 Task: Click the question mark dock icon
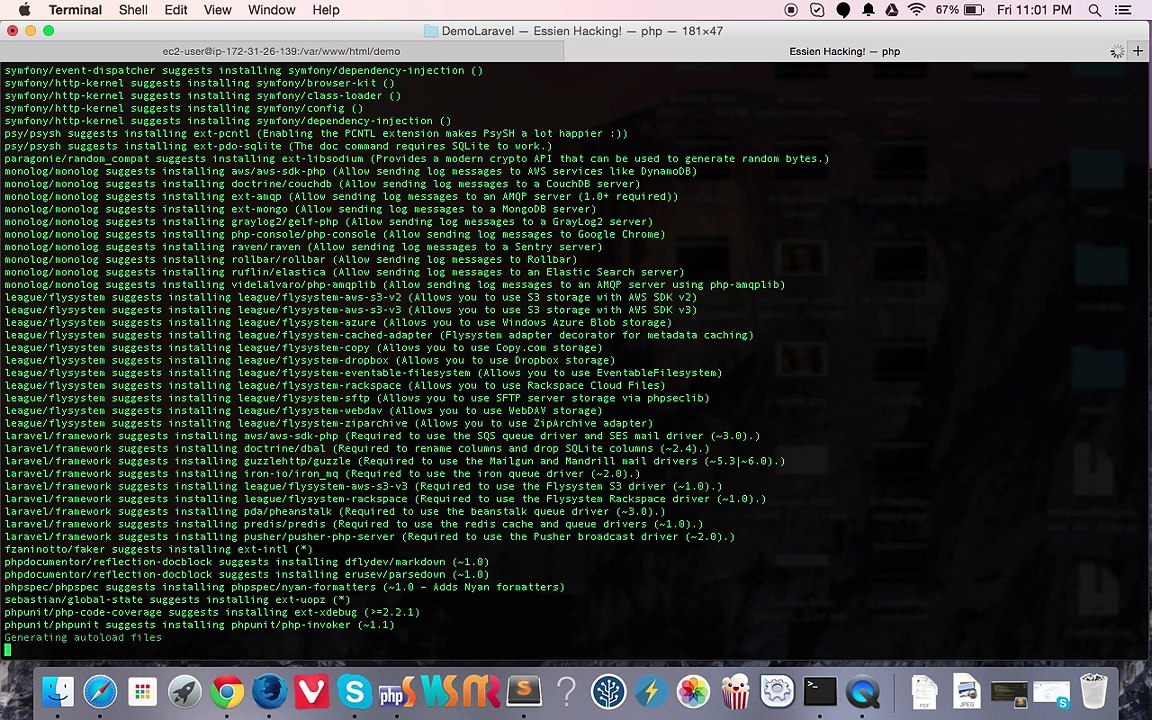[x=566, y=691]
